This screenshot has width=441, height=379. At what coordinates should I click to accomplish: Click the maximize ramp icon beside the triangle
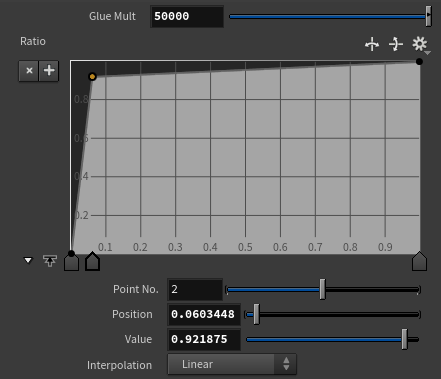coord(50,261)
